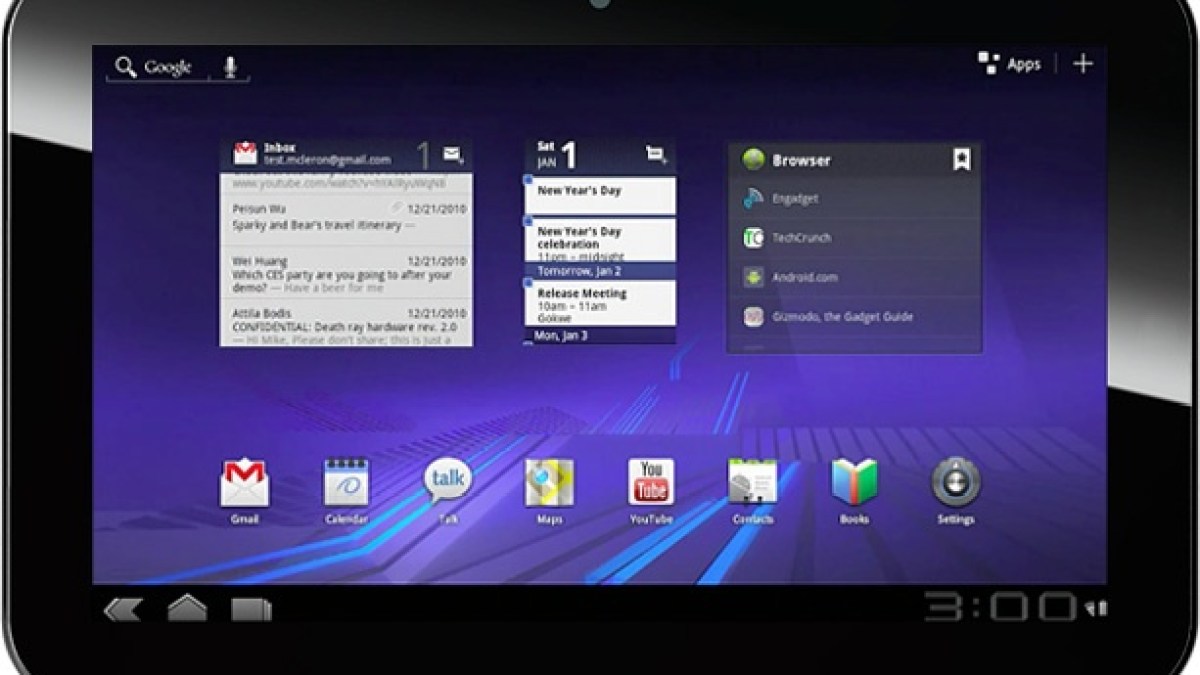This screenshot has width=1200, height=675.
Task: Compose new email in Gmail widget
Action: 453,154
